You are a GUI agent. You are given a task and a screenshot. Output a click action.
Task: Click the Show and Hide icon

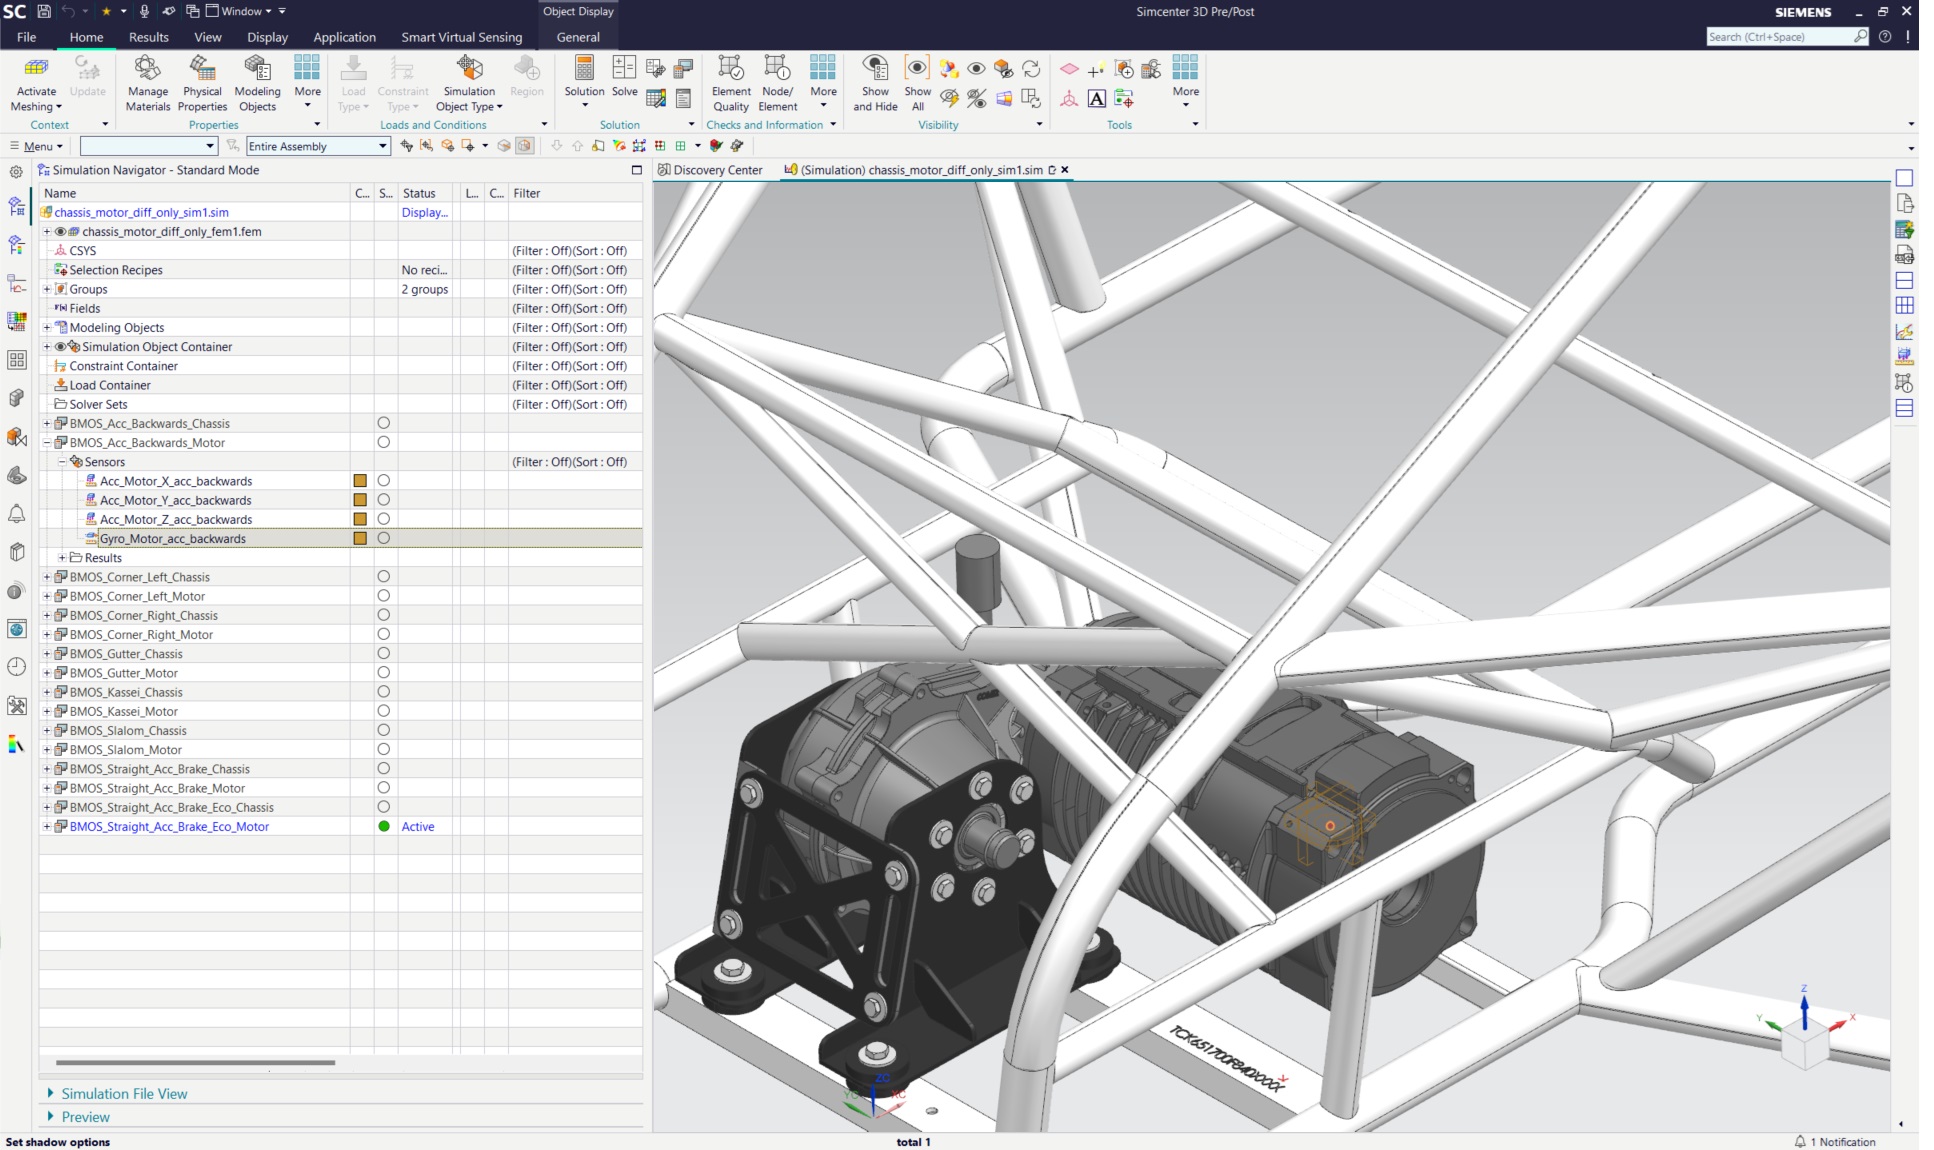(875, 69)
